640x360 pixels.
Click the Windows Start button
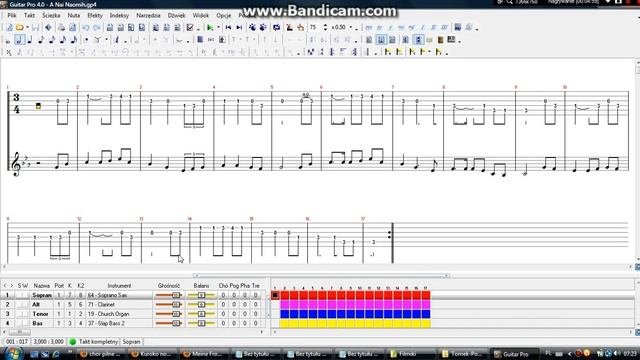coord(13,353)
